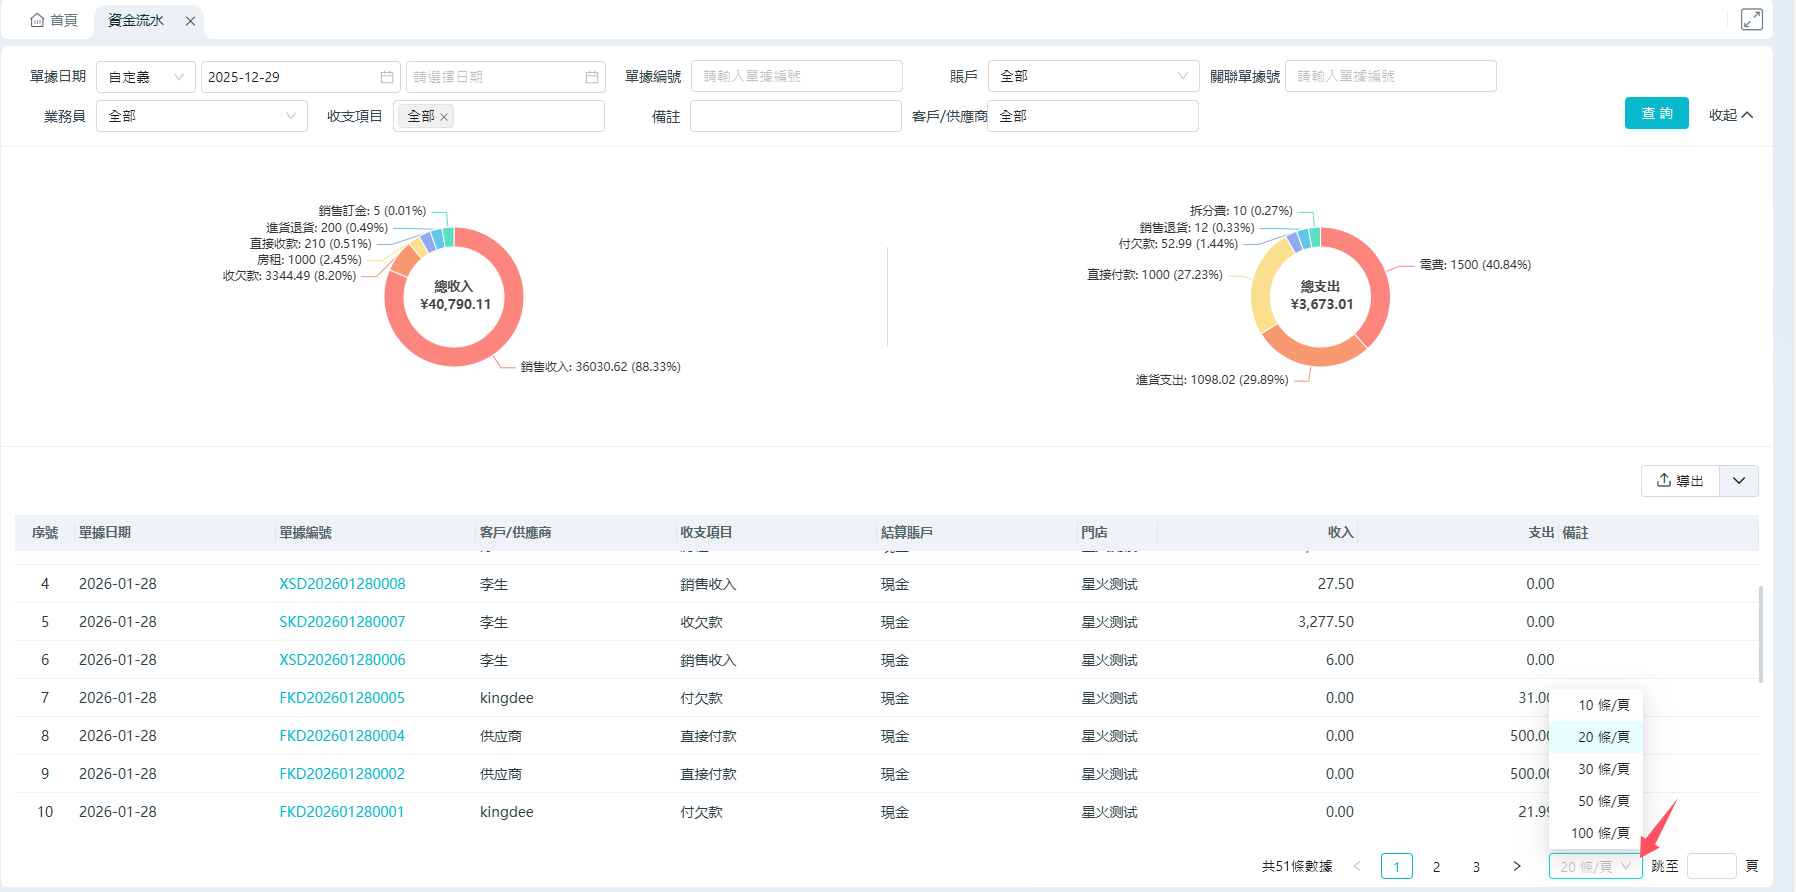
Task: Open document link XSD202601280008
Action: (x=342, y=584)
